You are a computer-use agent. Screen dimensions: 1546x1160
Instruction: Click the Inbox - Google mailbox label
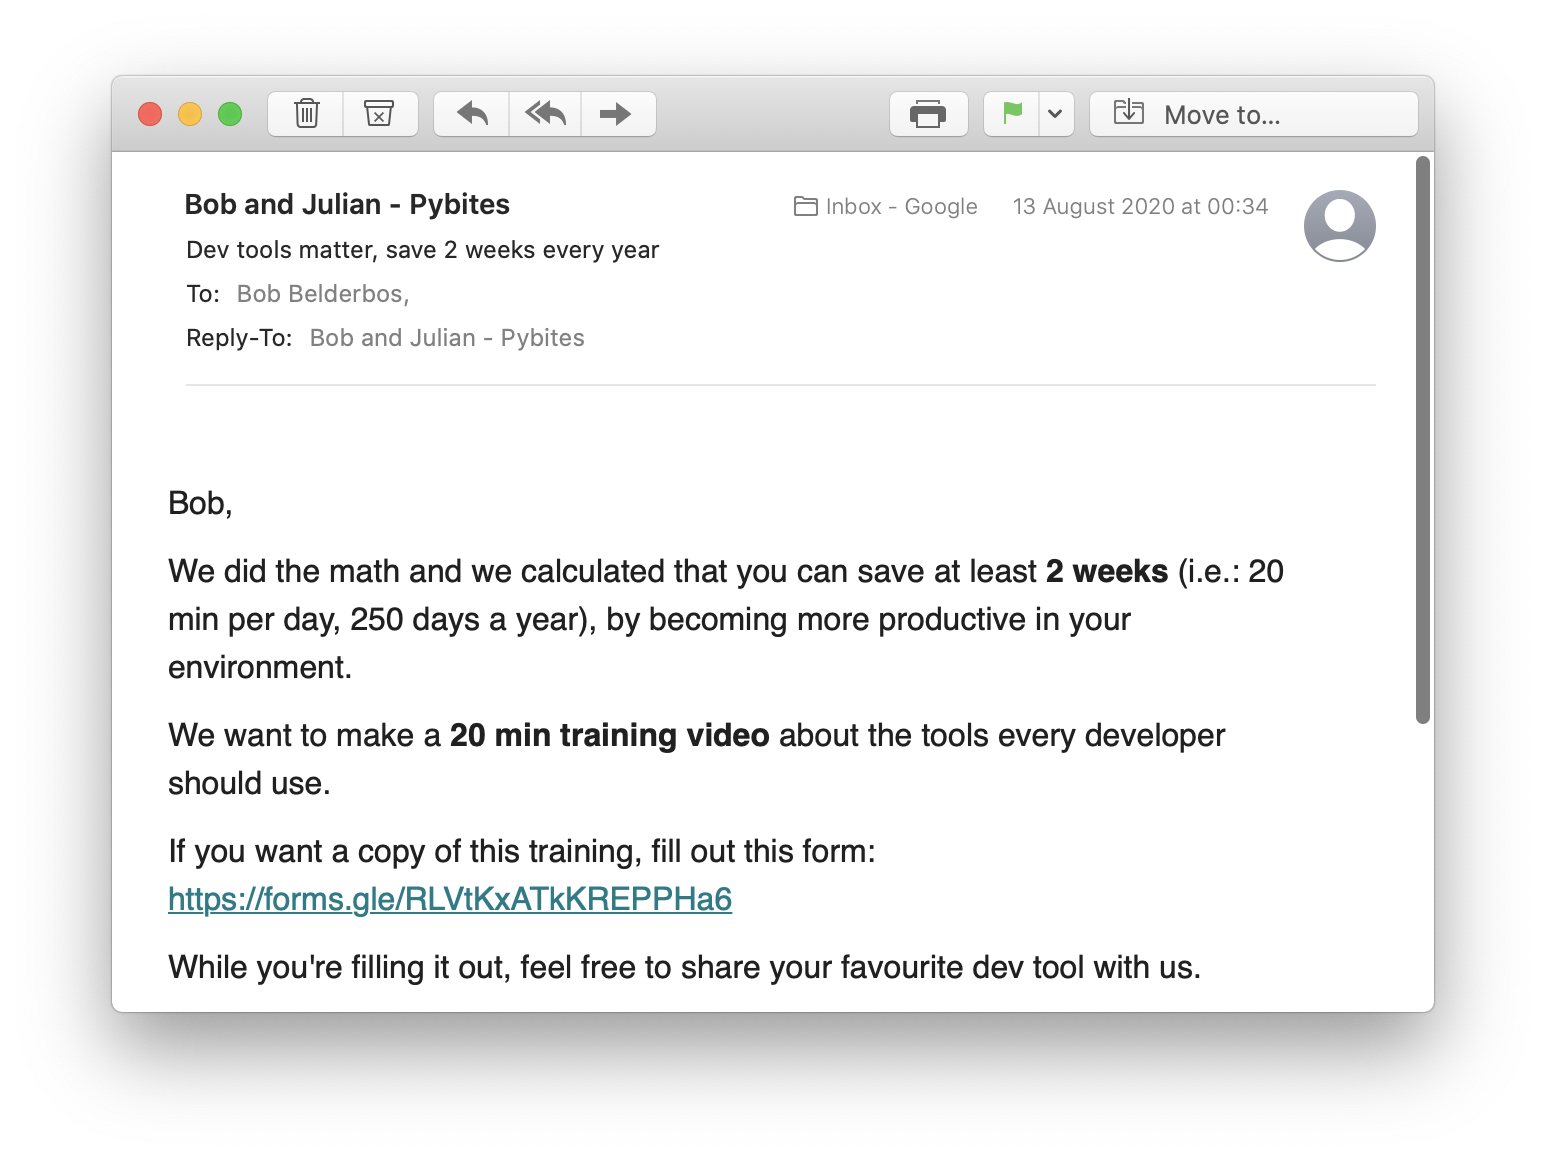(886, 206)
